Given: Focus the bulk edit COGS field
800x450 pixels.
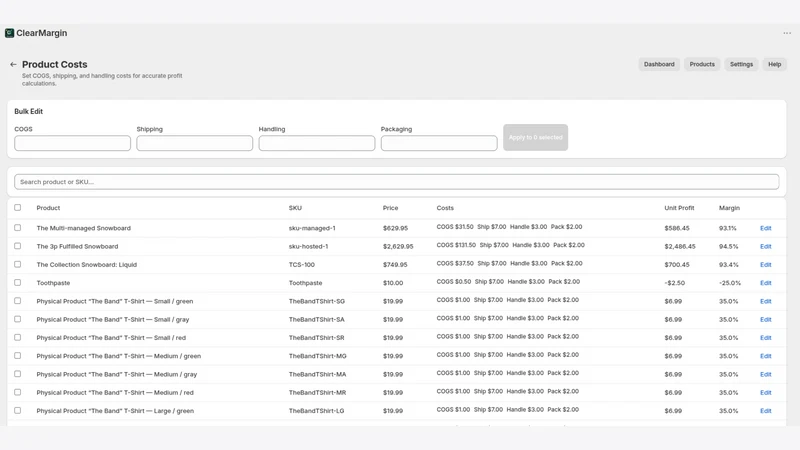Looking at the screenshot, I should coord(72,143).
